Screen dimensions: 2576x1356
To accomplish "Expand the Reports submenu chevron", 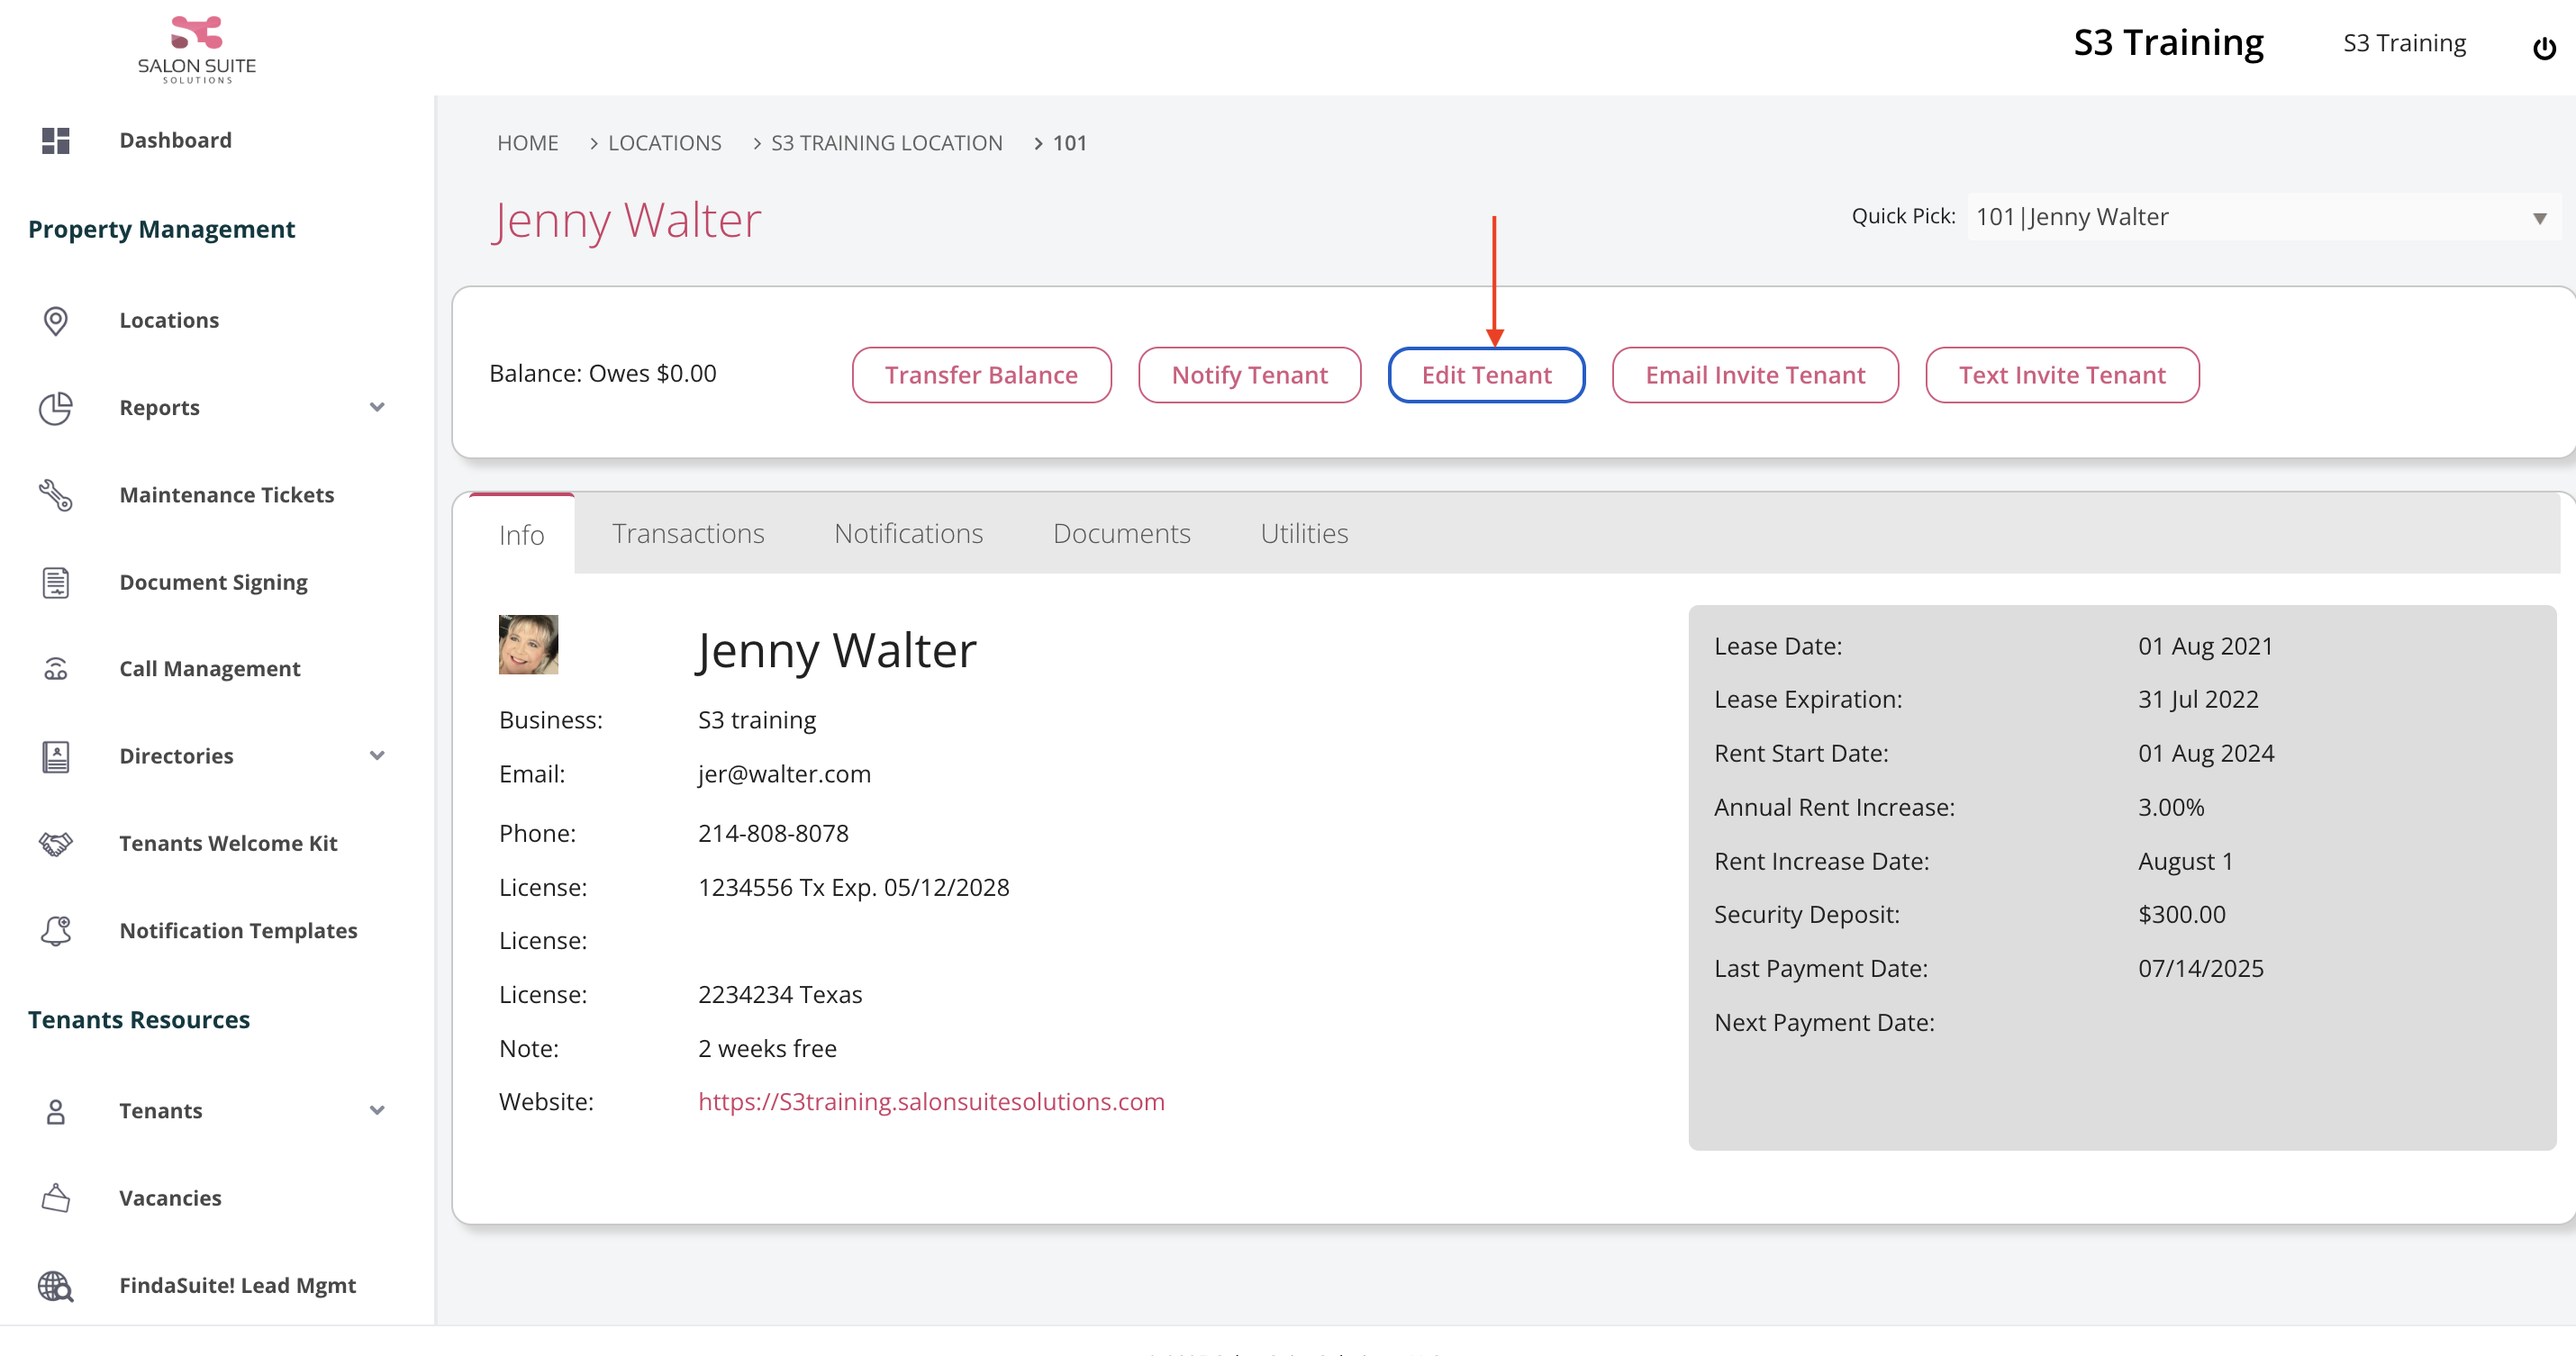I will point(377,407).
